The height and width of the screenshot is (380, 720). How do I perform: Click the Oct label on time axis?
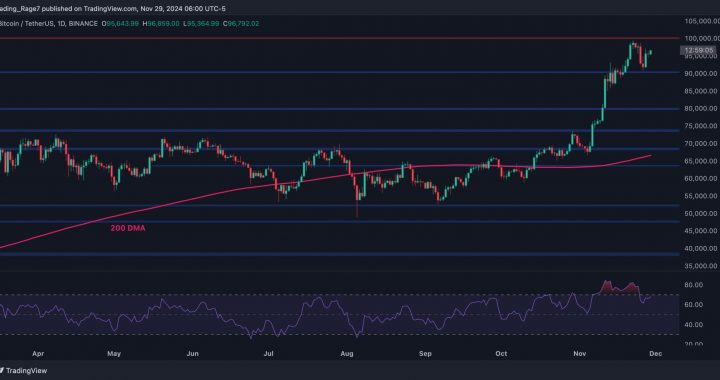tap(501, 354)
